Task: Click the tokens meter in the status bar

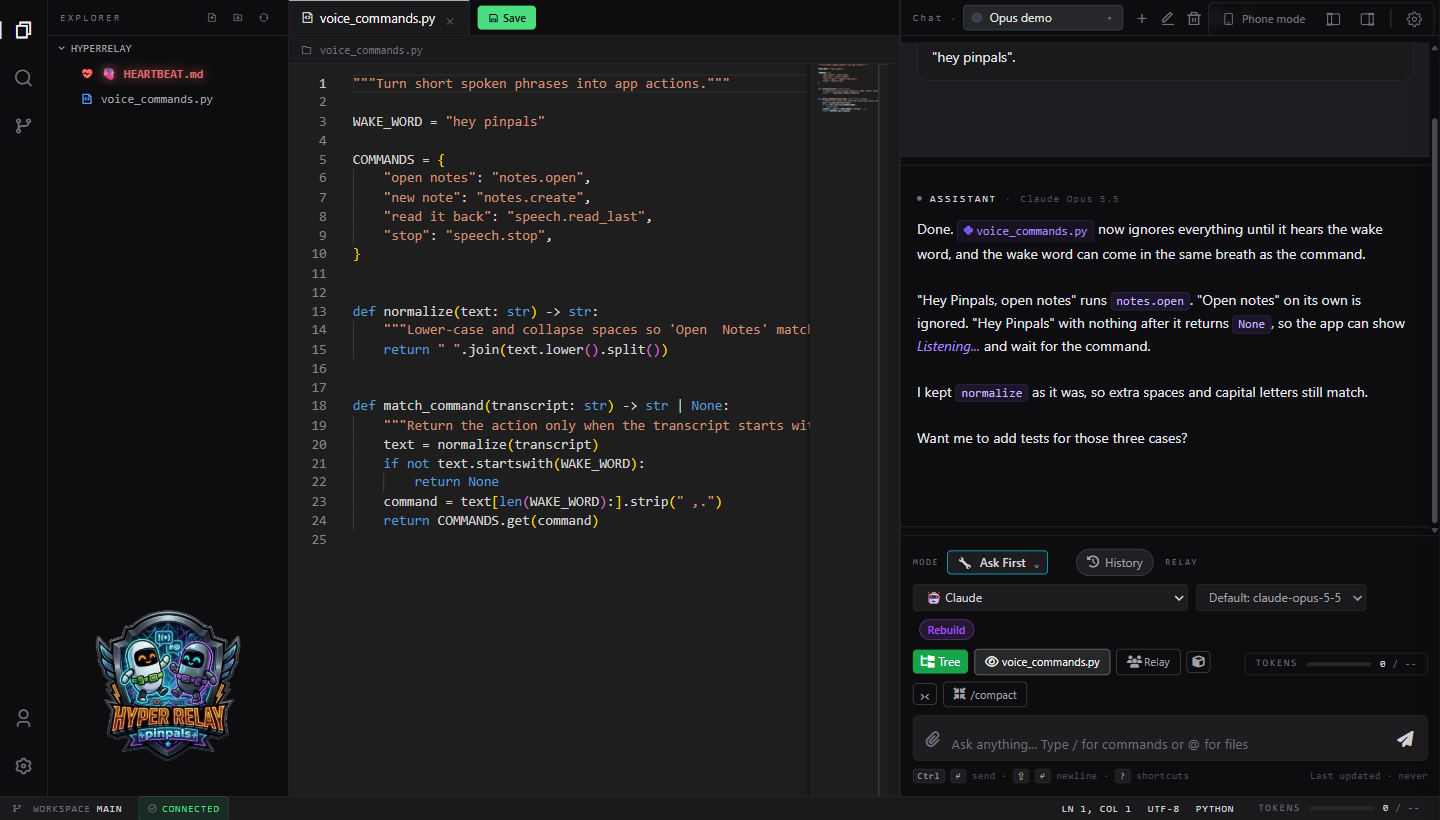Action: pos(1339,808)
